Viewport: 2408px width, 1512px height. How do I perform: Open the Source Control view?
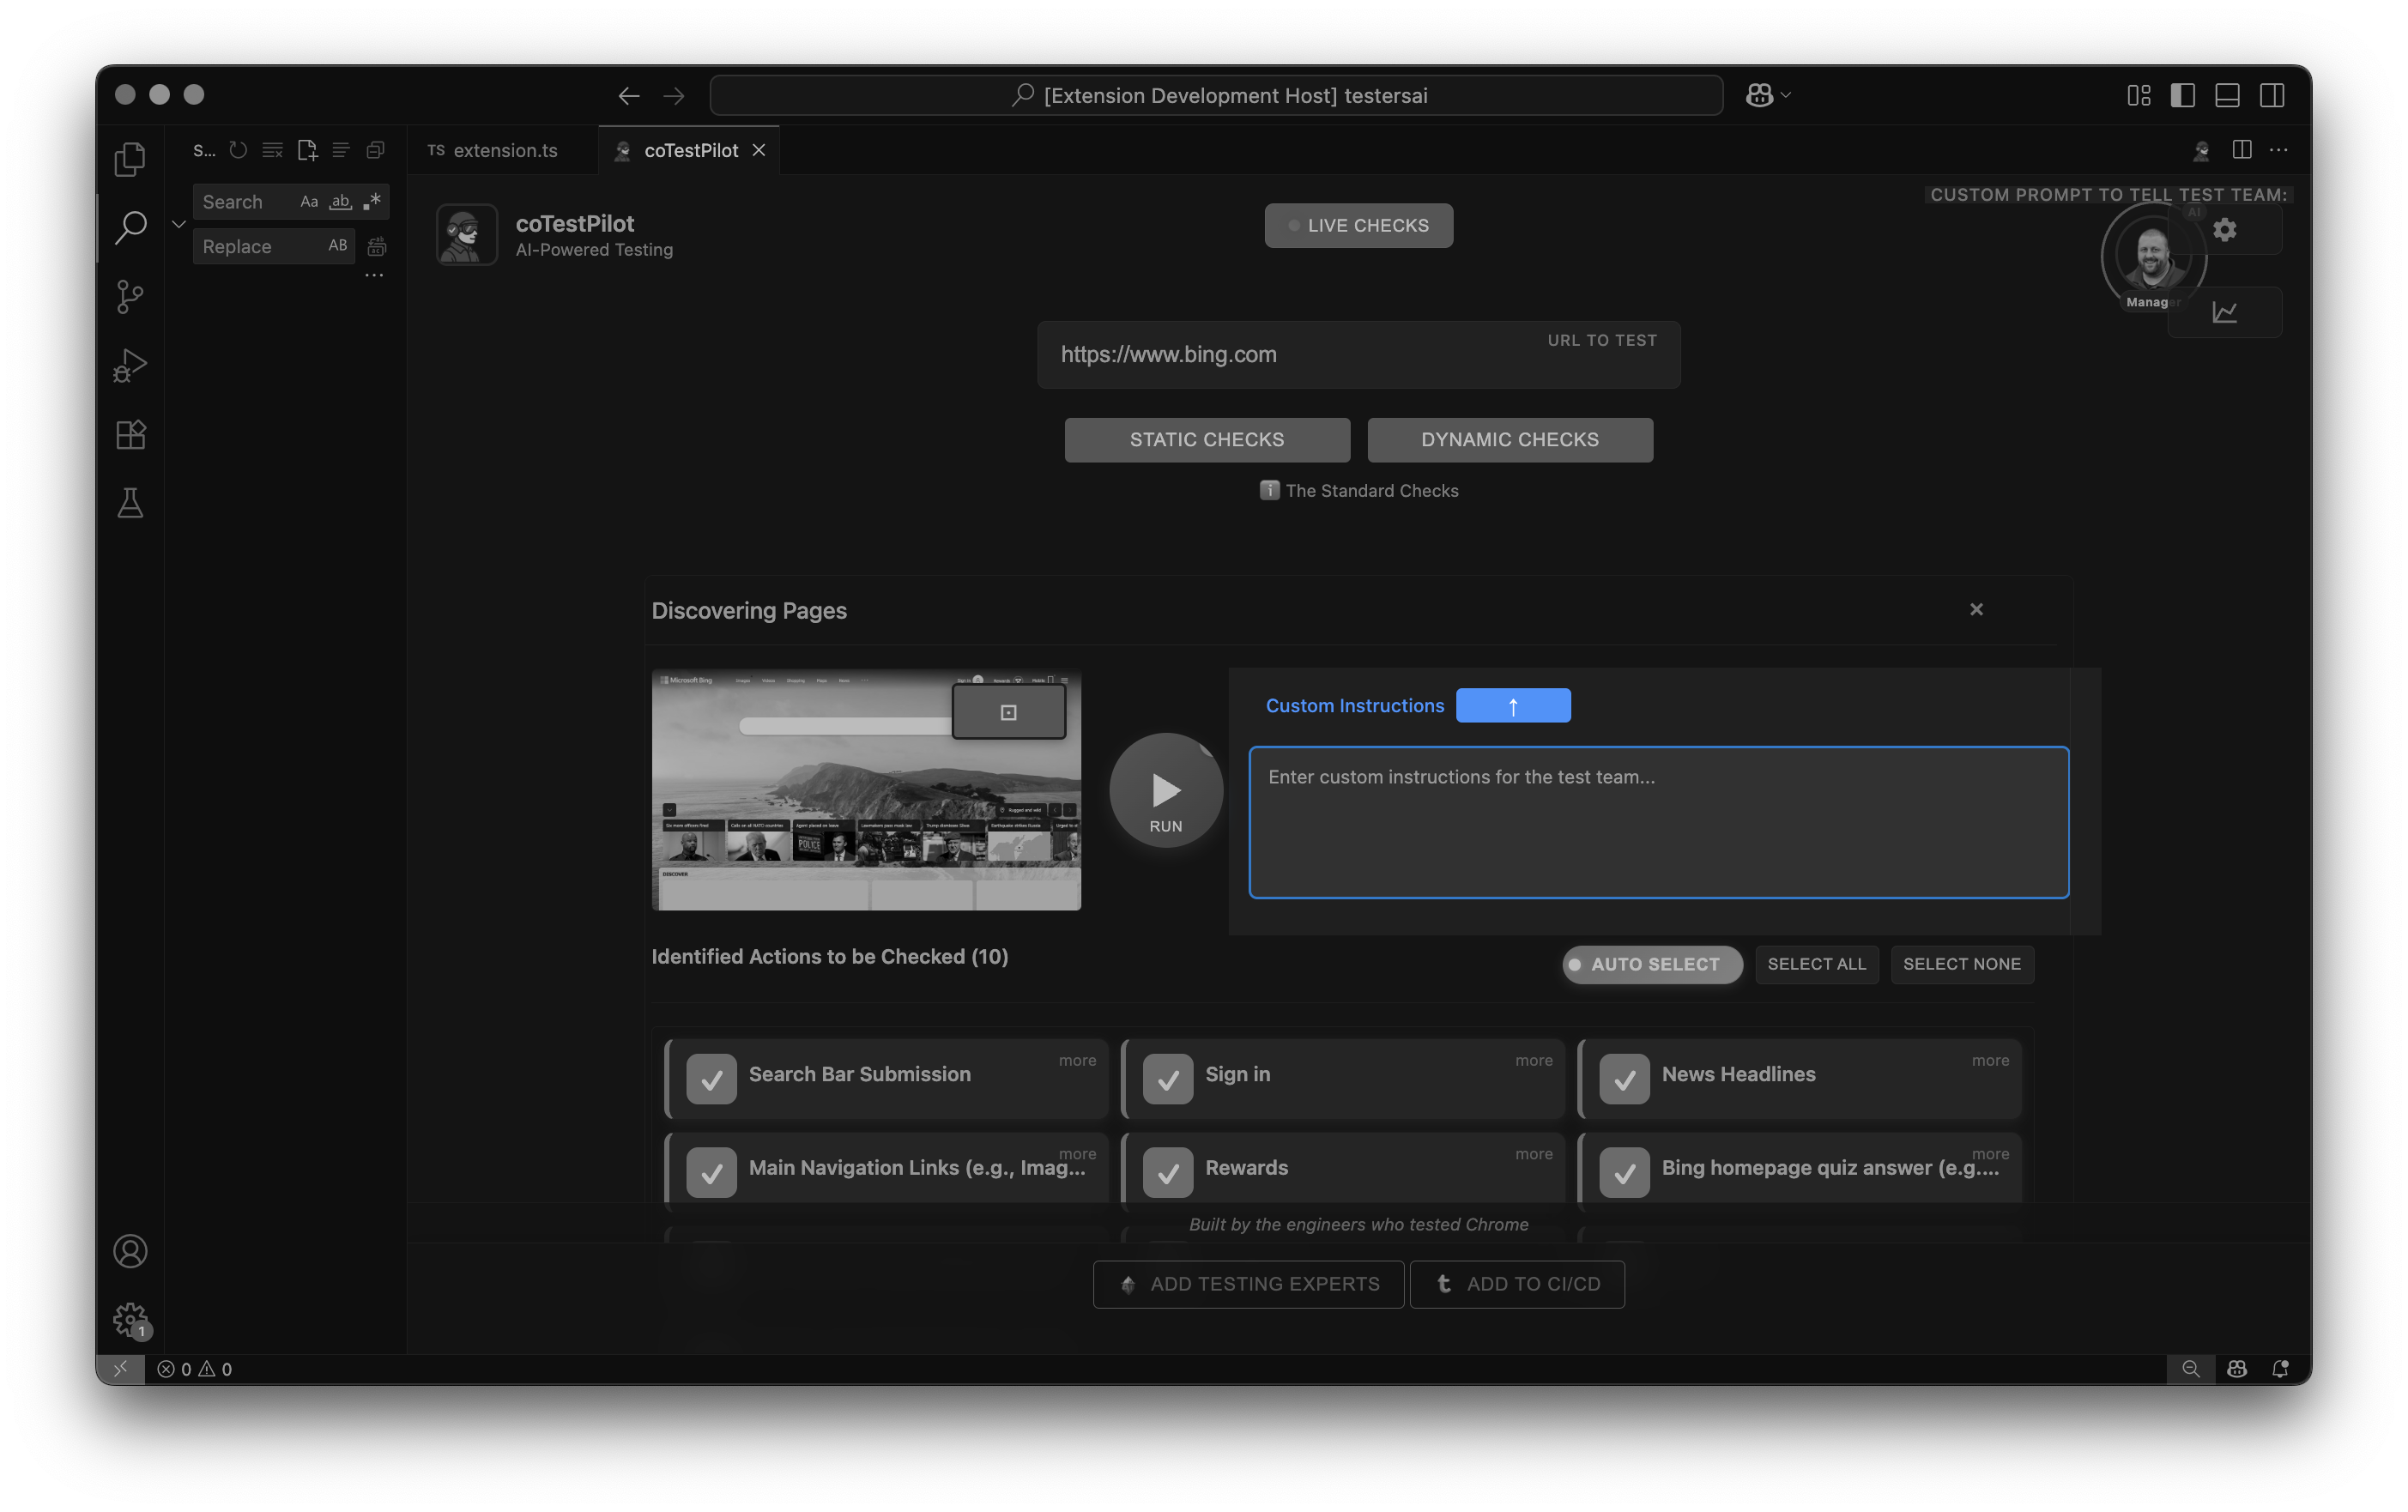(130, 296)
